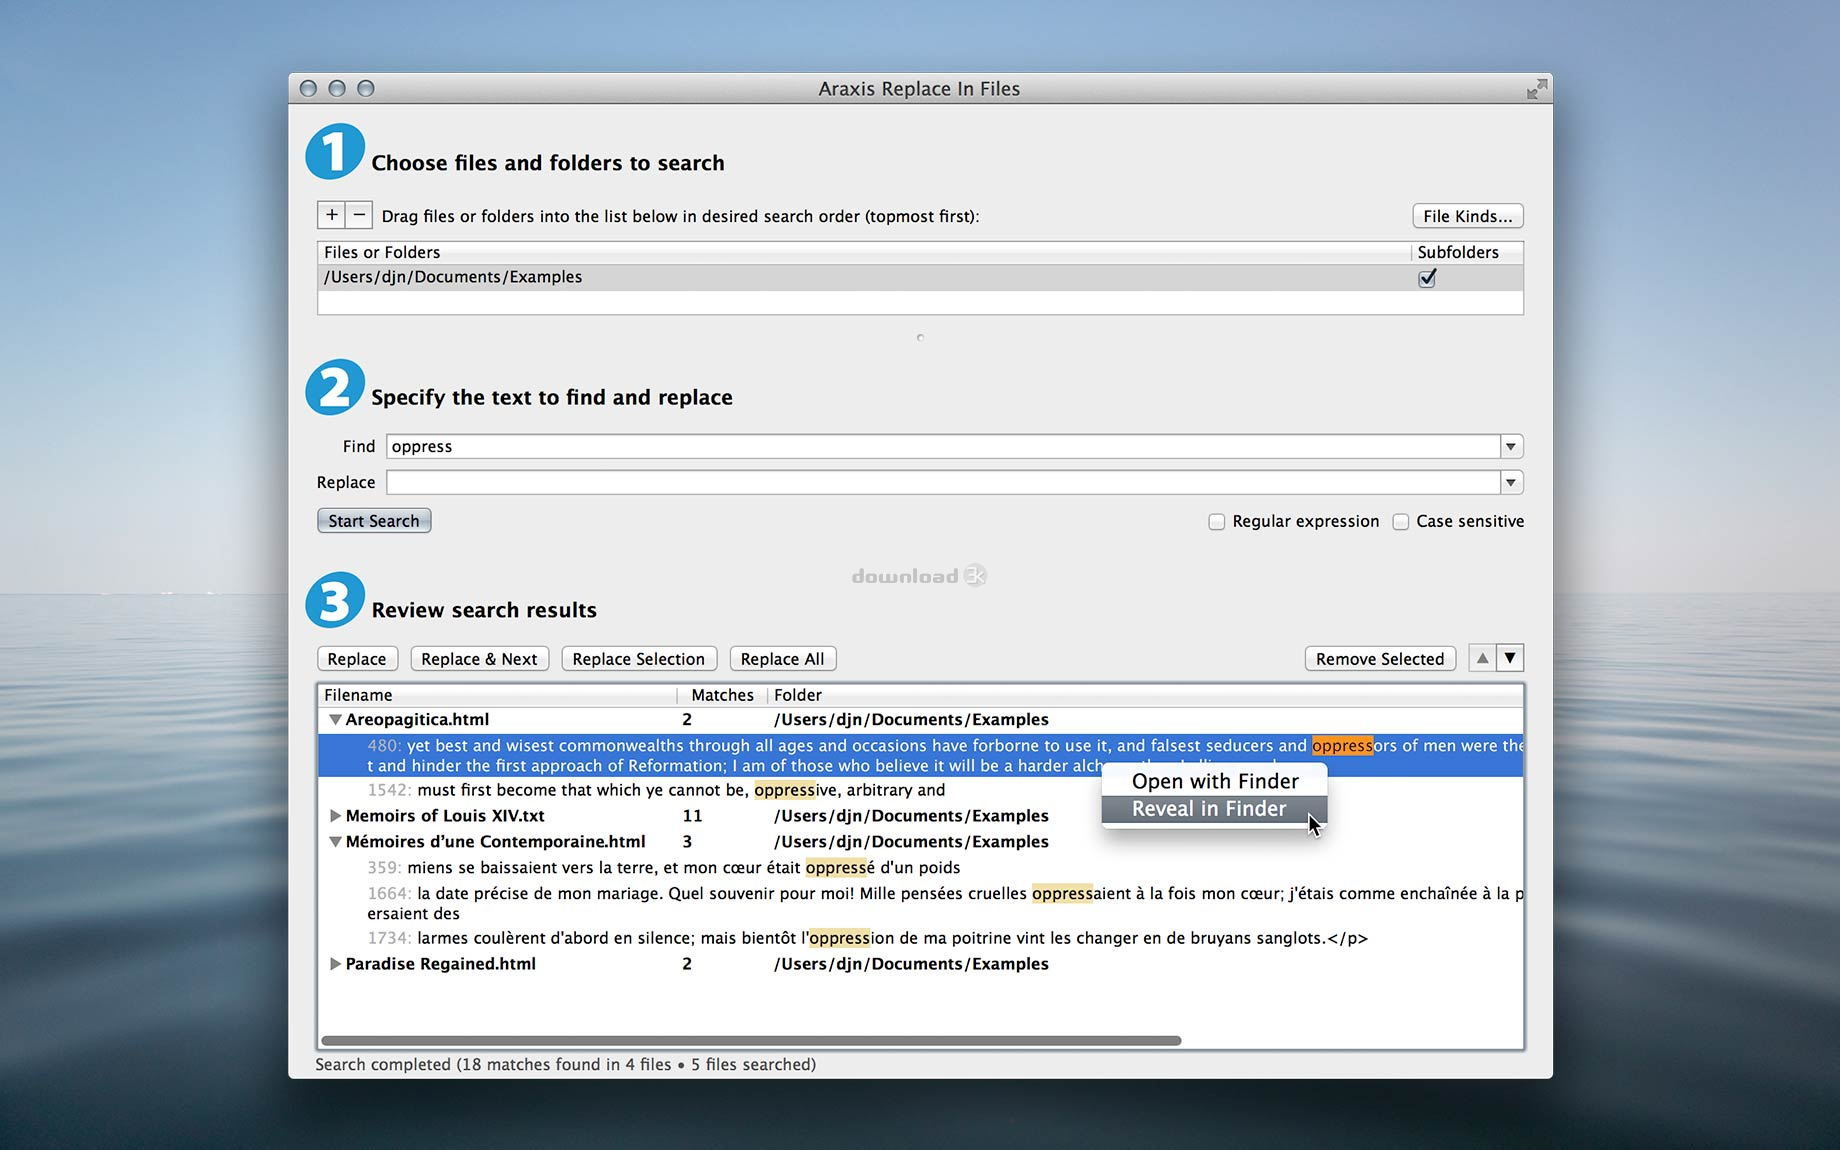
Task: Expand the Paradise Regained.html results
Action: (335, 963)
